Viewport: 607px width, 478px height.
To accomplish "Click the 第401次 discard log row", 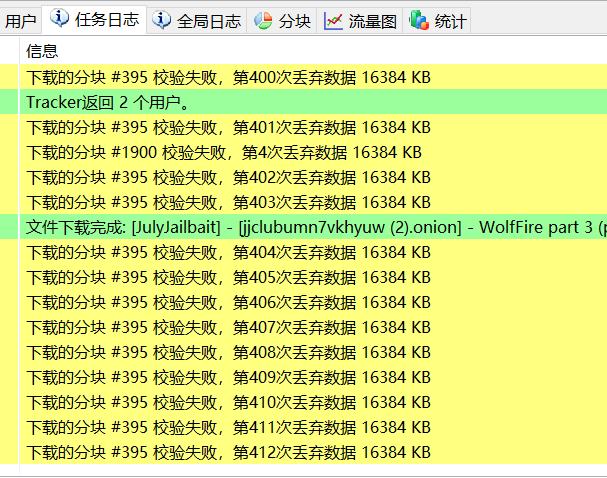I will 228,127.
